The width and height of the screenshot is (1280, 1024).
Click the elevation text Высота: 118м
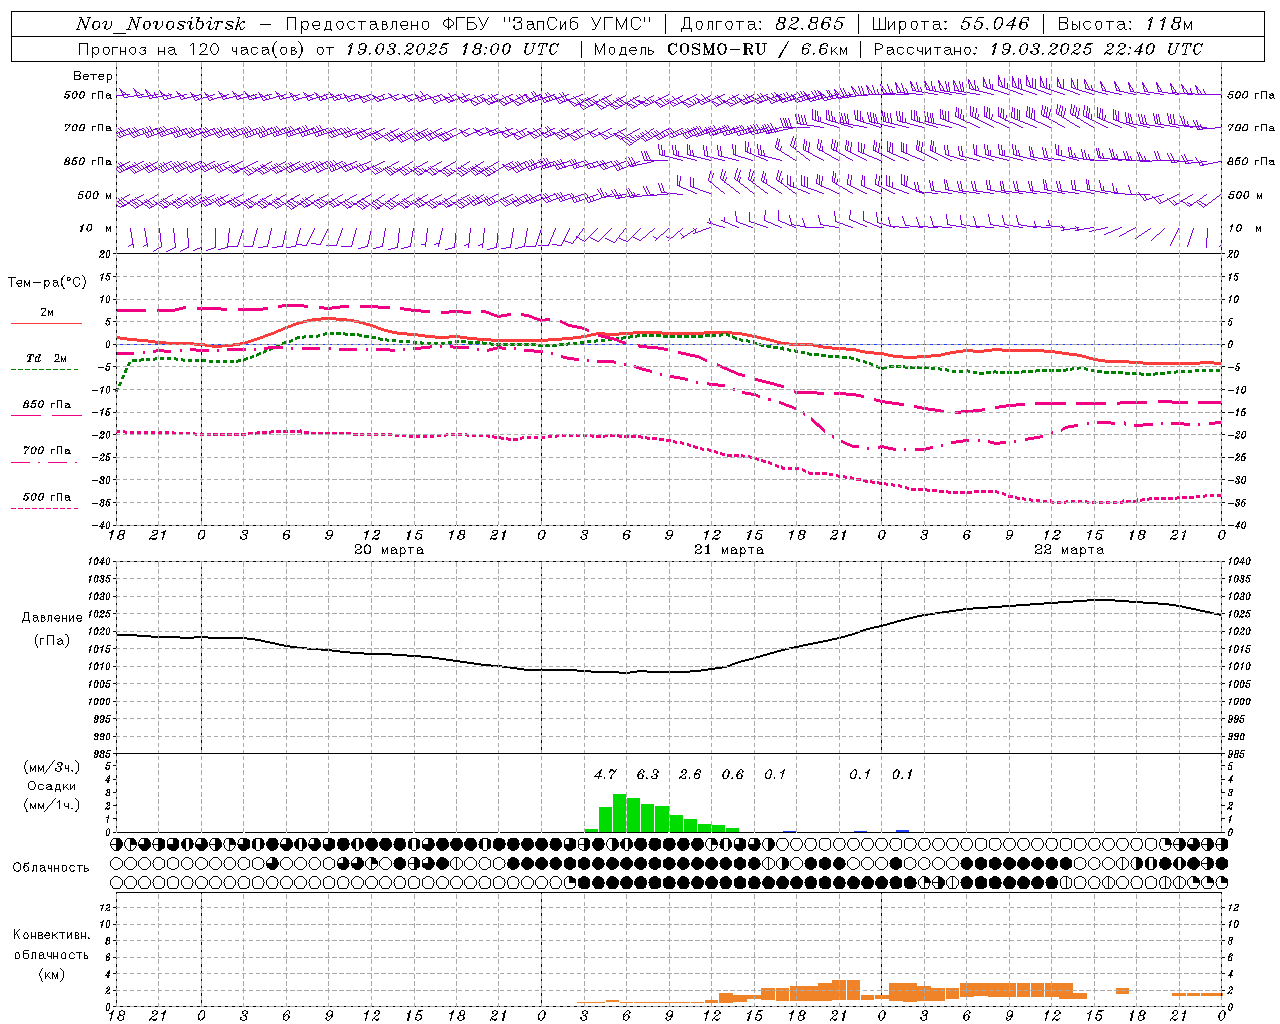[1125, 24]
